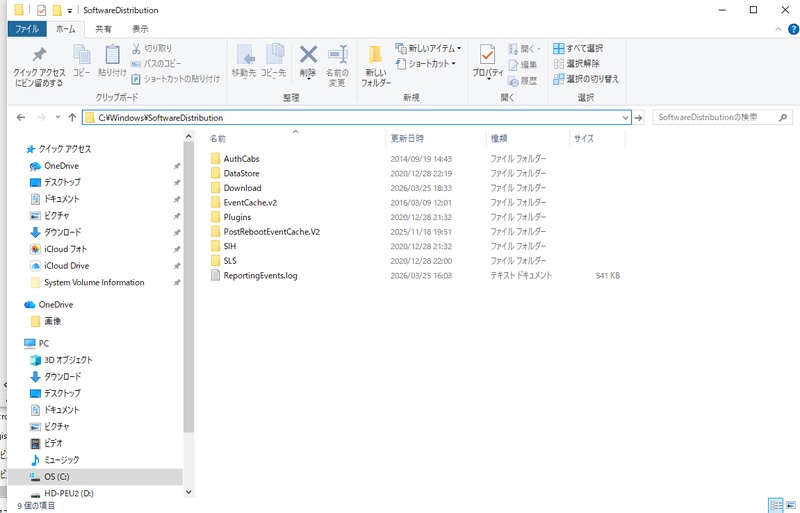800x513 pixels.
Task: Switch to Details view icon in status bar
Action: 776,505
